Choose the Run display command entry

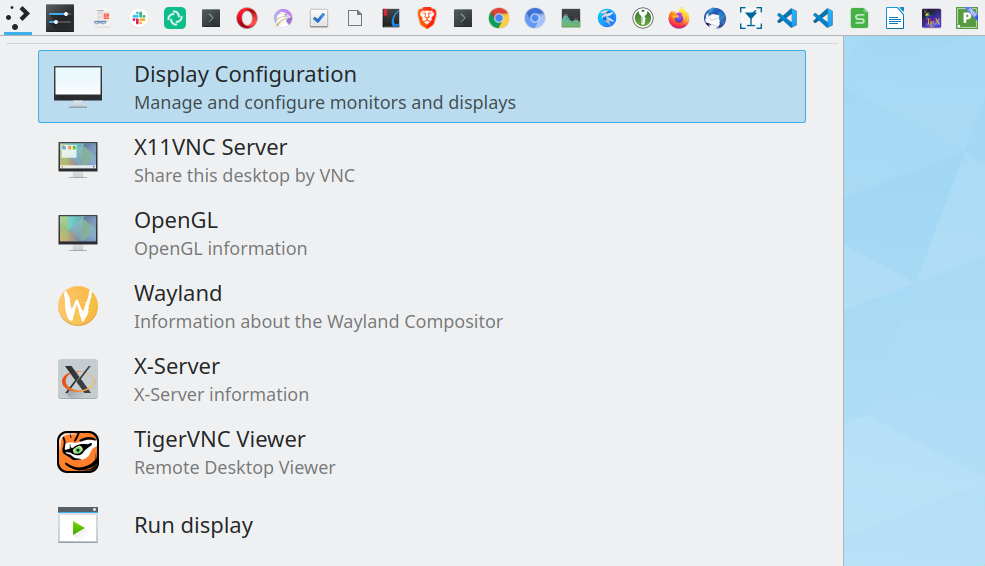pyautogui.click(x=422, y=525)
